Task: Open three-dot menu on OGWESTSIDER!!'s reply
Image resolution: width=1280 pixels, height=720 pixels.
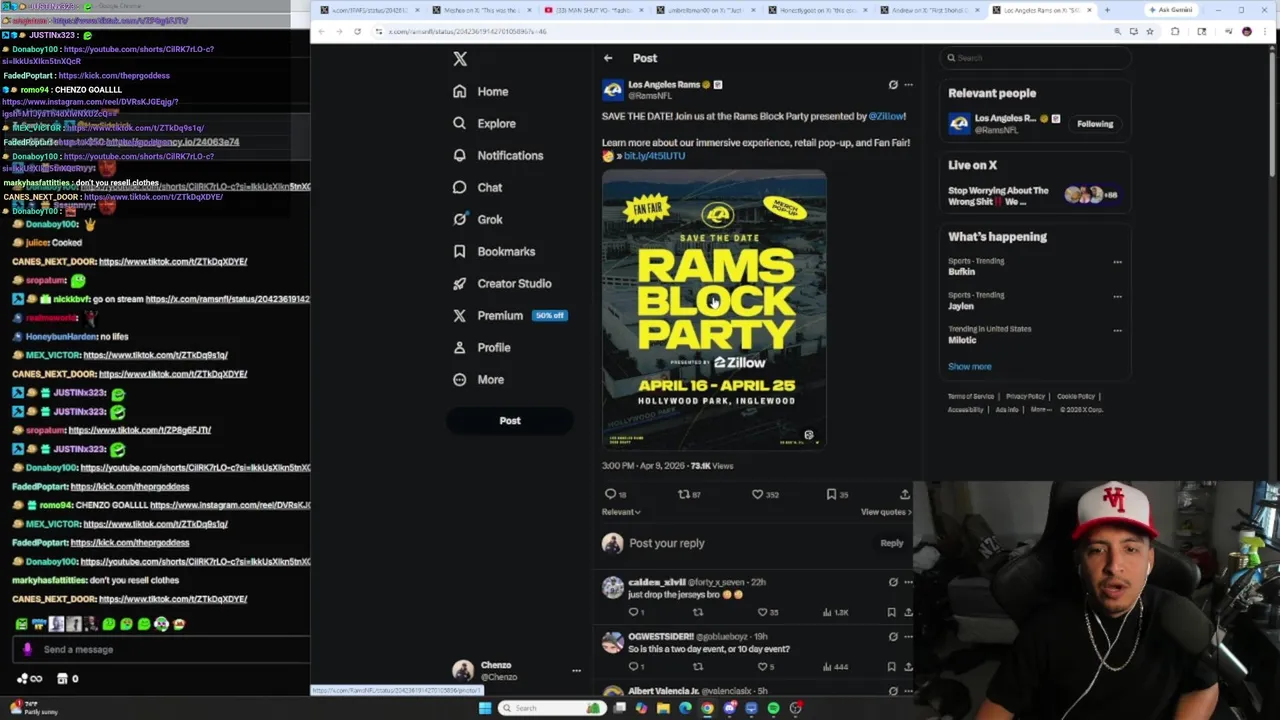Action: pos(908,636)
